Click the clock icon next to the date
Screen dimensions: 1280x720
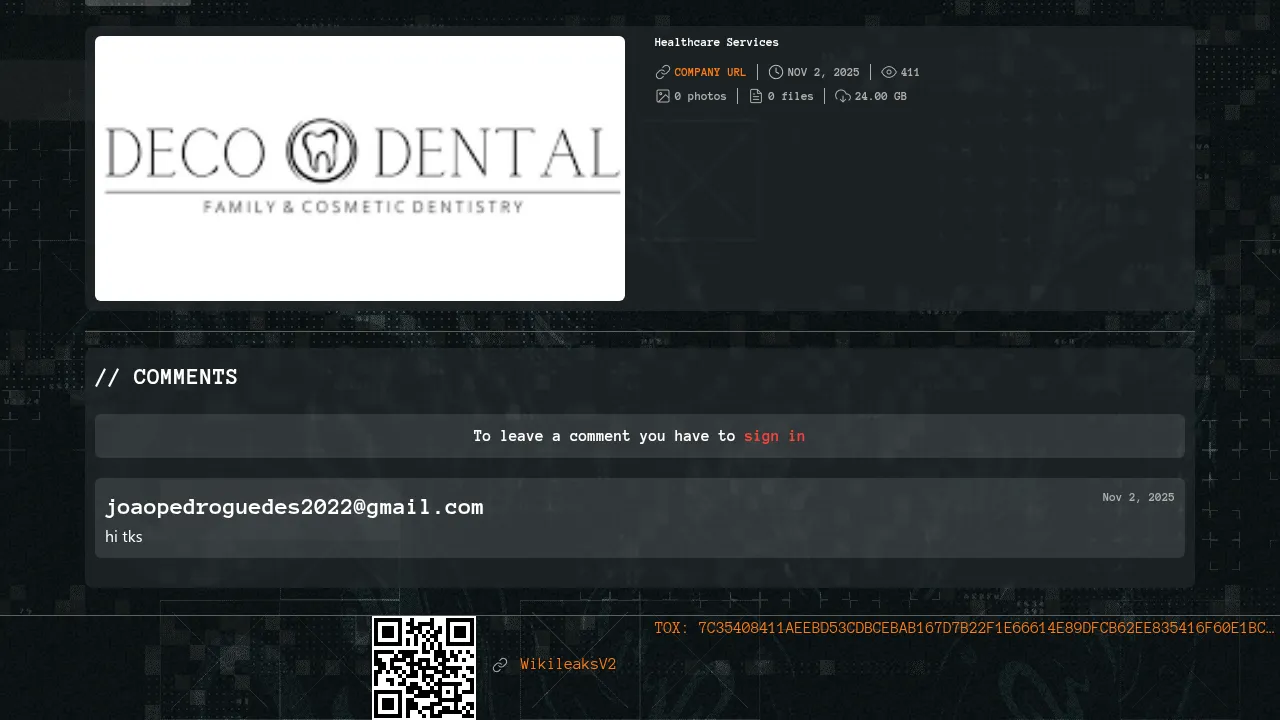775,72
